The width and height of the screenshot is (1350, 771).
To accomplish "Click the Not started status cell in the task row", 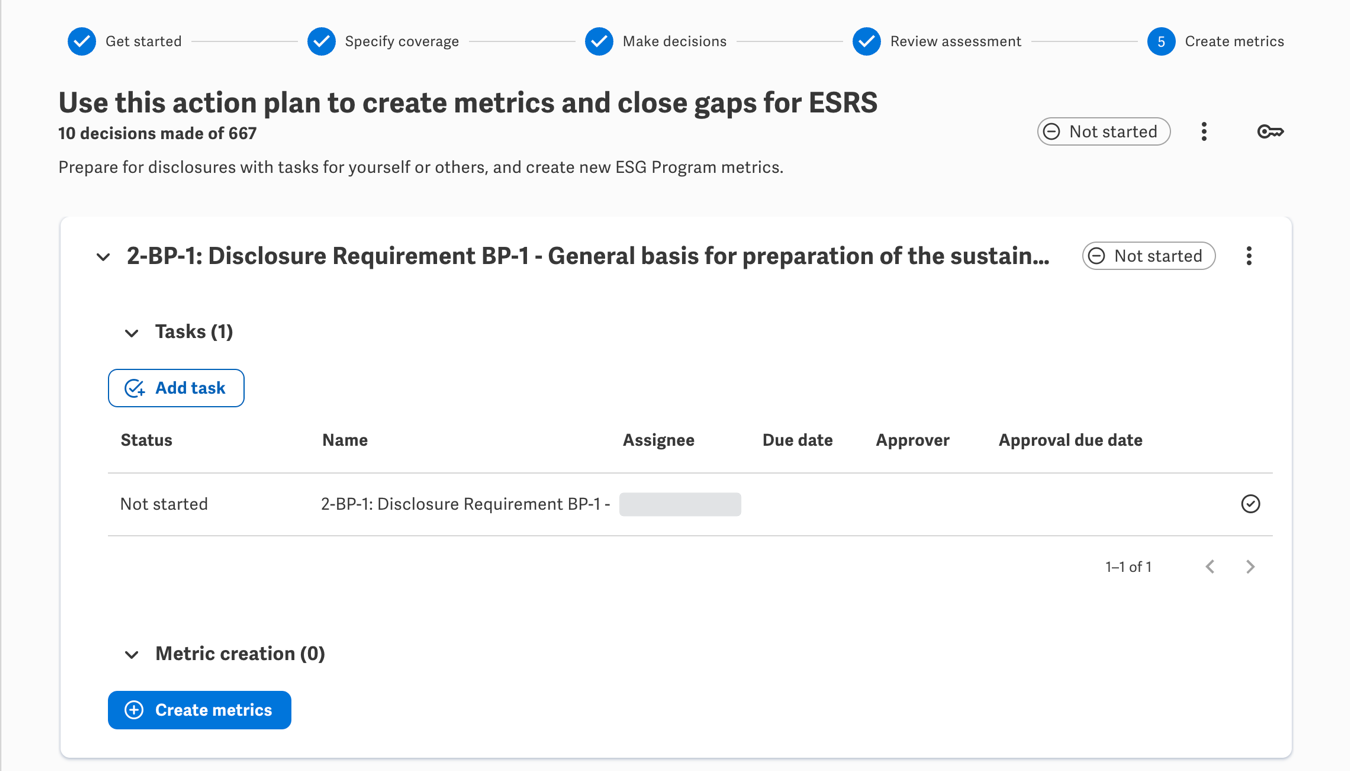I will pos(164,504).
